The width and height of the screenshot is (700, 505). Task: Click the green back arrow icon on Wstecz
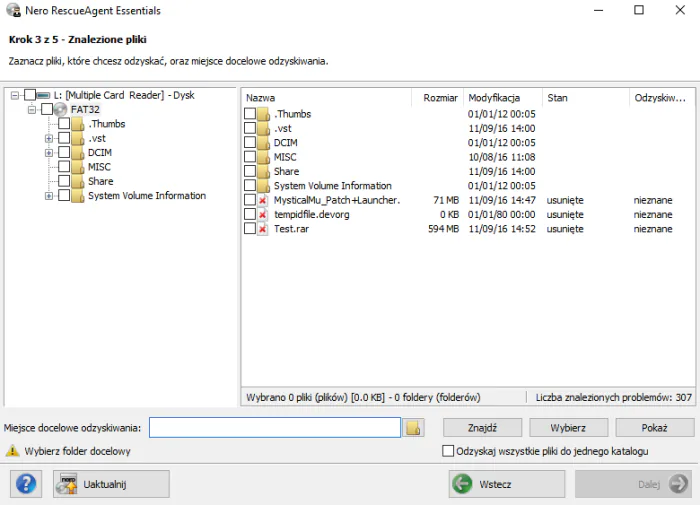[x=462, y=484]
